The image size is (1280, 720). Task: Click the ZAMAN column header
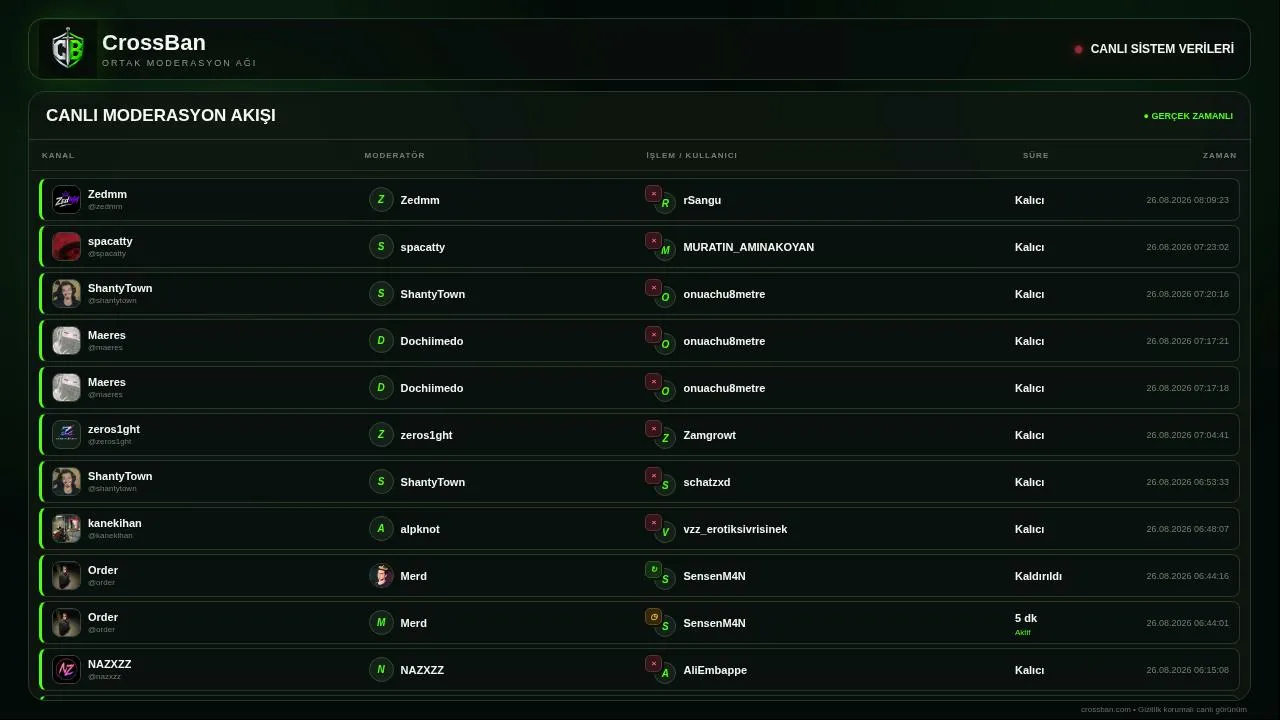click(x=1220, y=156)
